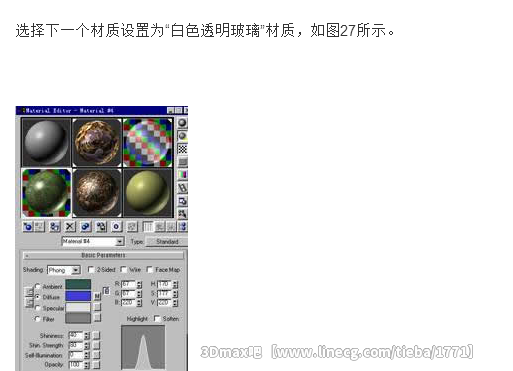Click the Diffuse map button marked M
This screenshot has height=371, width=513.
click(x=97, y=296)
